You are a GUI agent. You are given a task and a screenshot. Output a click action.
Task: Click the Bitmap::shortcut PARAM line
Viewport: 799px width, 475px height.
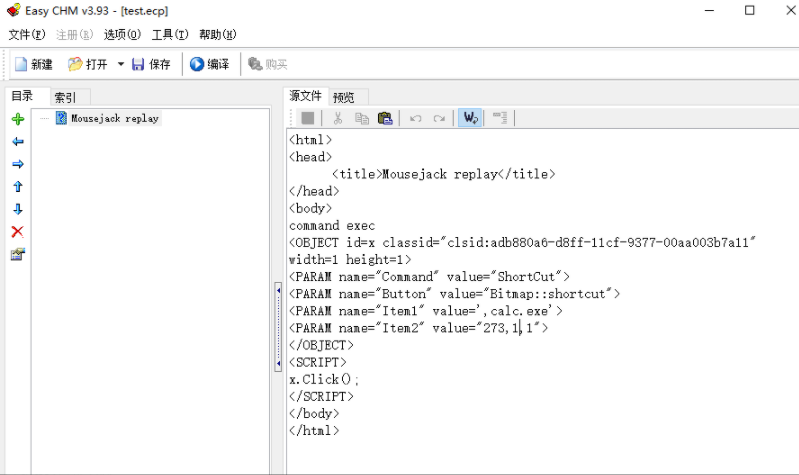coord(455,294)
